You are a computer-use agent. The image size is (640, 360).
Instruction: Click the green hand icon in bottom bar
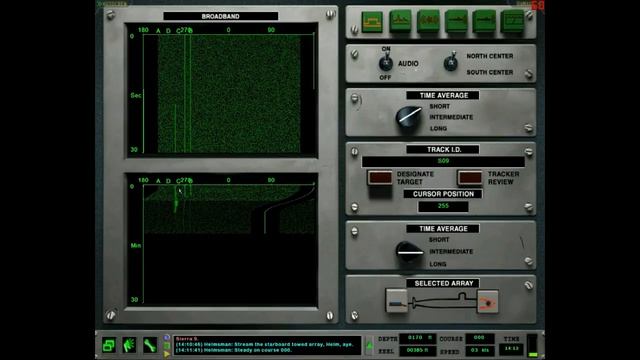(129, 345)
